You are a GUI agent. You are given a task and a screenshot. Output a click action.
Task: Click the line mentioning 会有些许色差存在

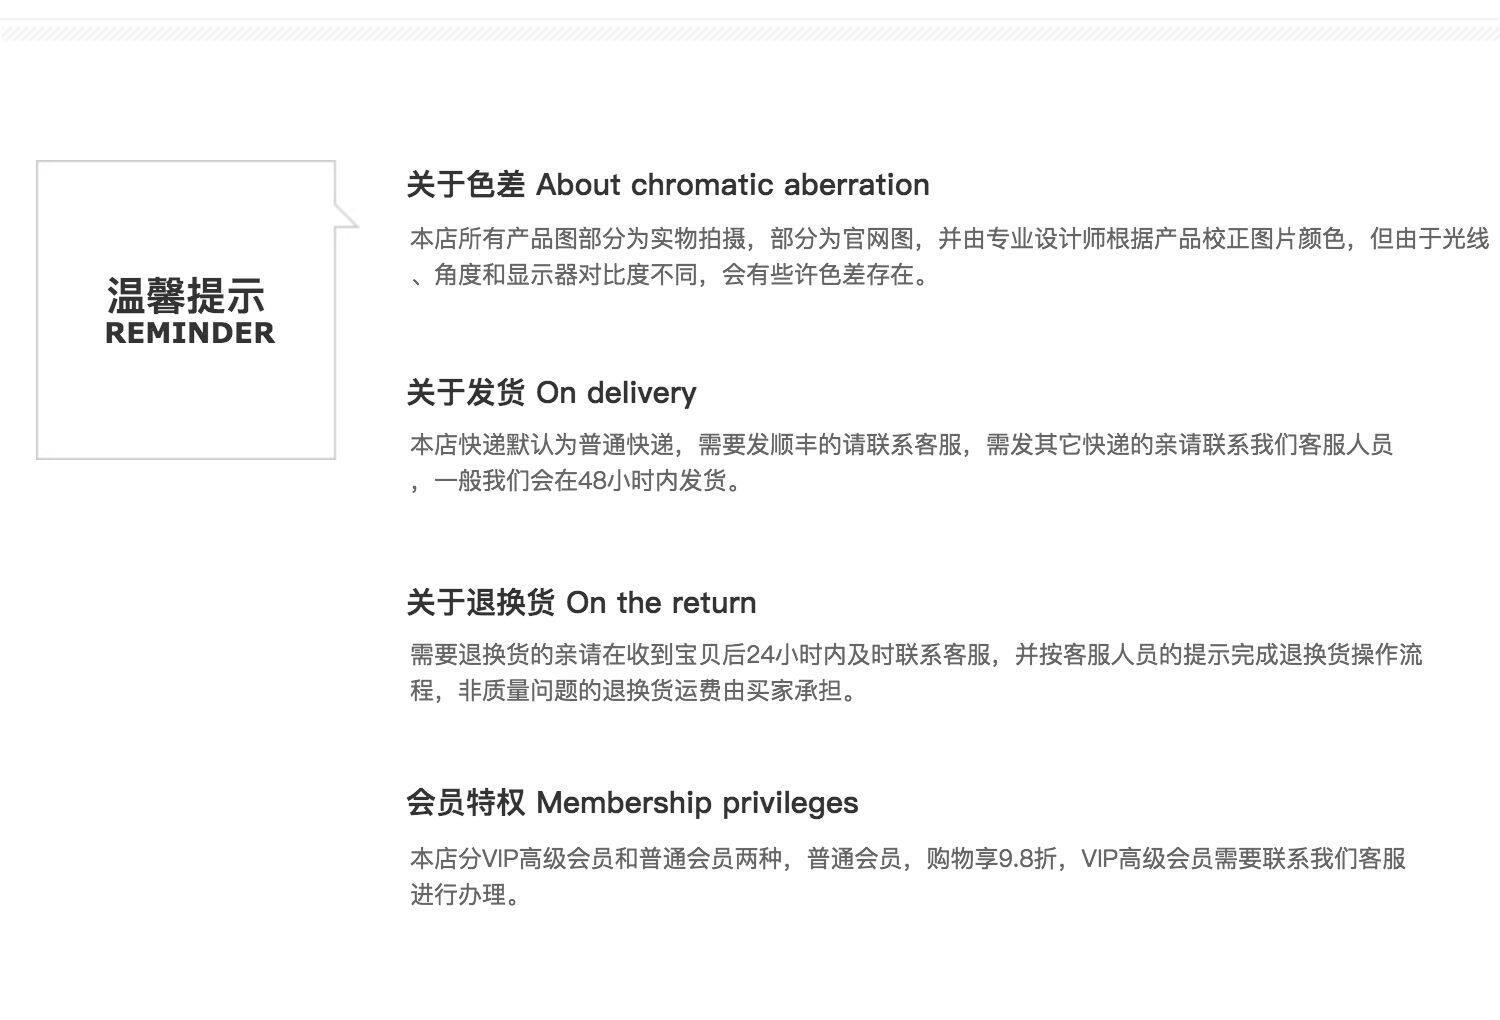(672, 275)
